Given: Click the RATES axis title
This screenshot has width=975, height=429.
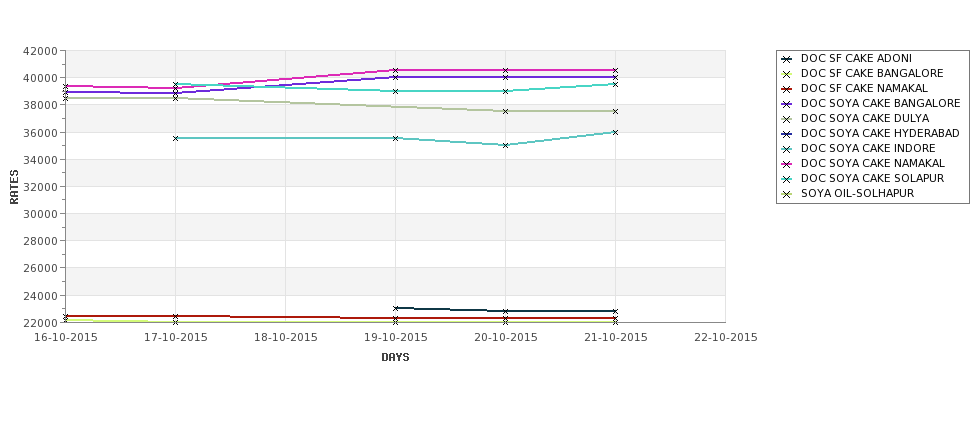Looking at the screenshot, I should point(14,187).
